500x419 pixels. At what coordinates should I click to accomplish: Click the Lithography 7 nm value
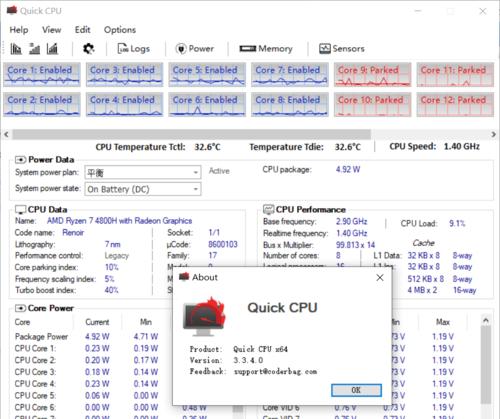click(x=112, y=244)
